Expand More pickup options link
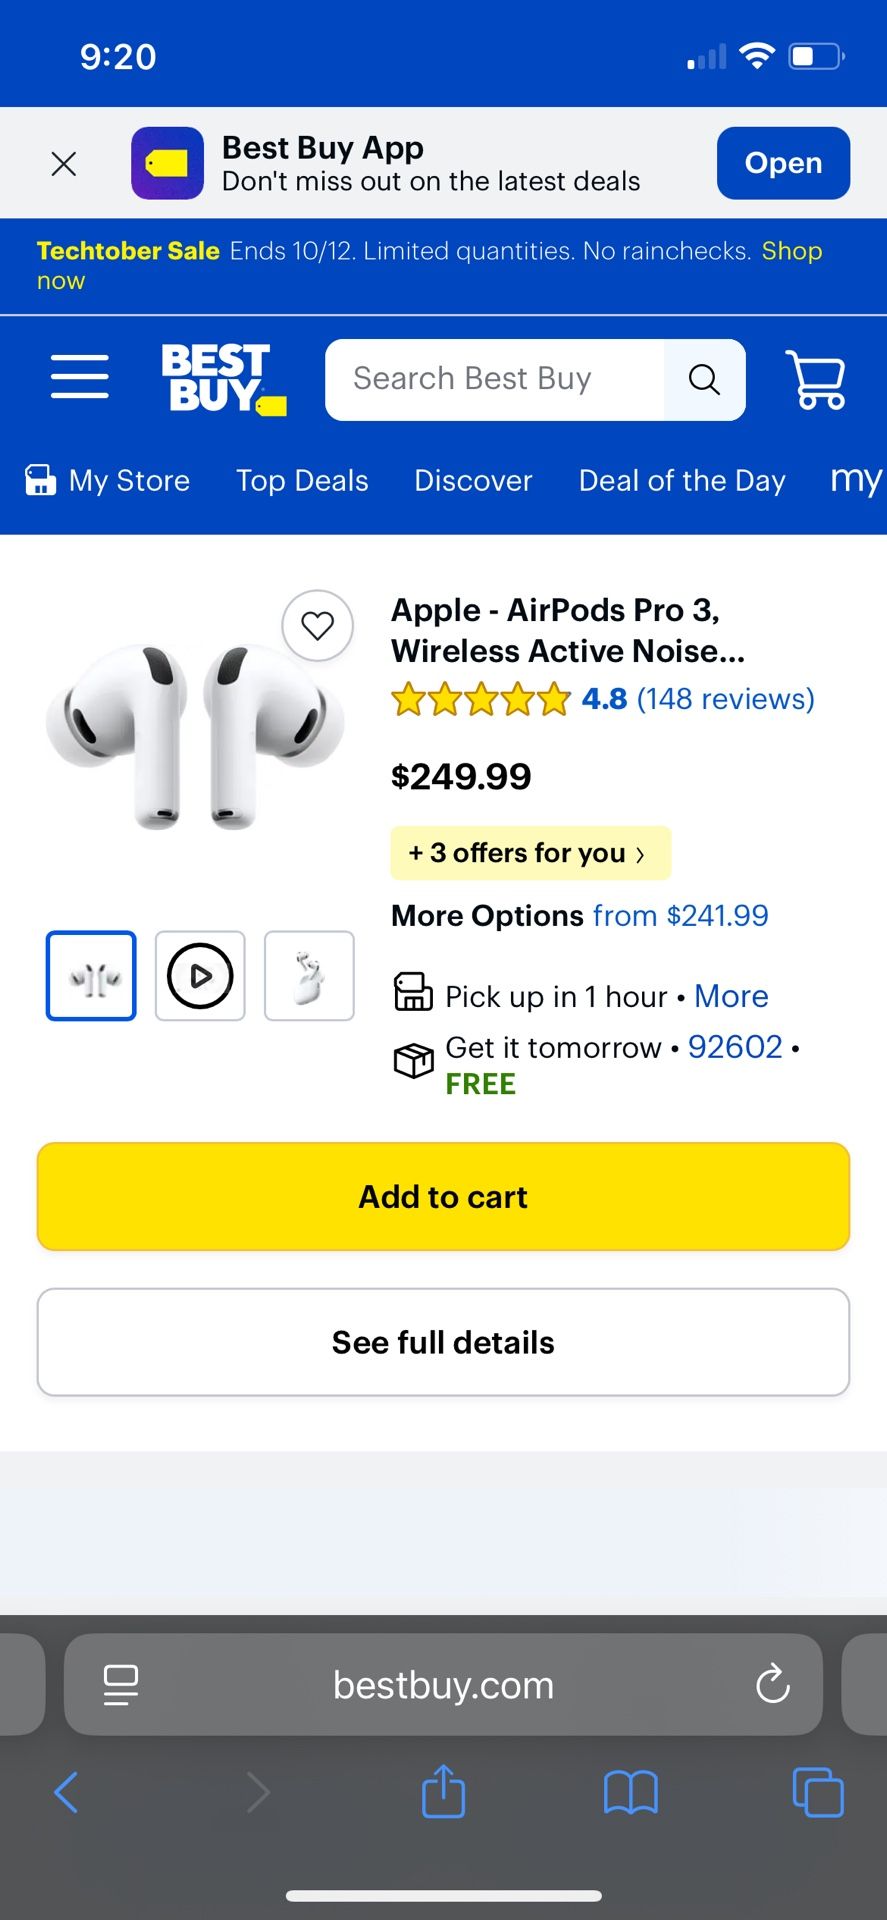The image size is (887, 1920). (731, 996)
